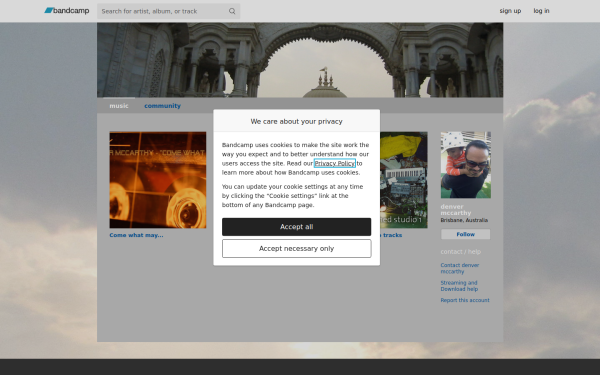Screen dimensions: 600x375
Task: Switch to the community tab
Action: (162, 106)
